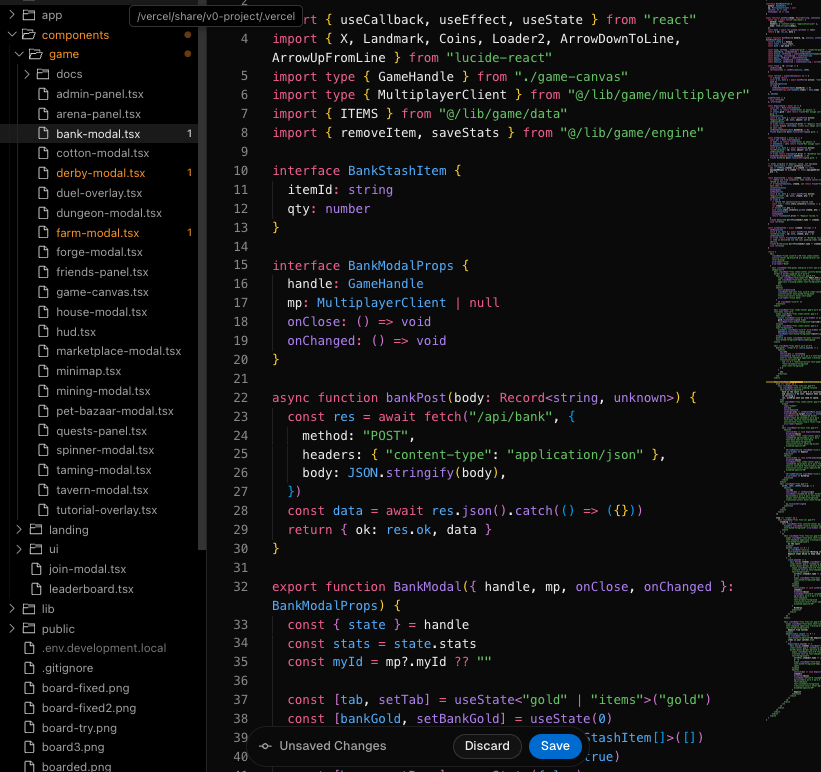Click the game folder icon

pos(36,54)
